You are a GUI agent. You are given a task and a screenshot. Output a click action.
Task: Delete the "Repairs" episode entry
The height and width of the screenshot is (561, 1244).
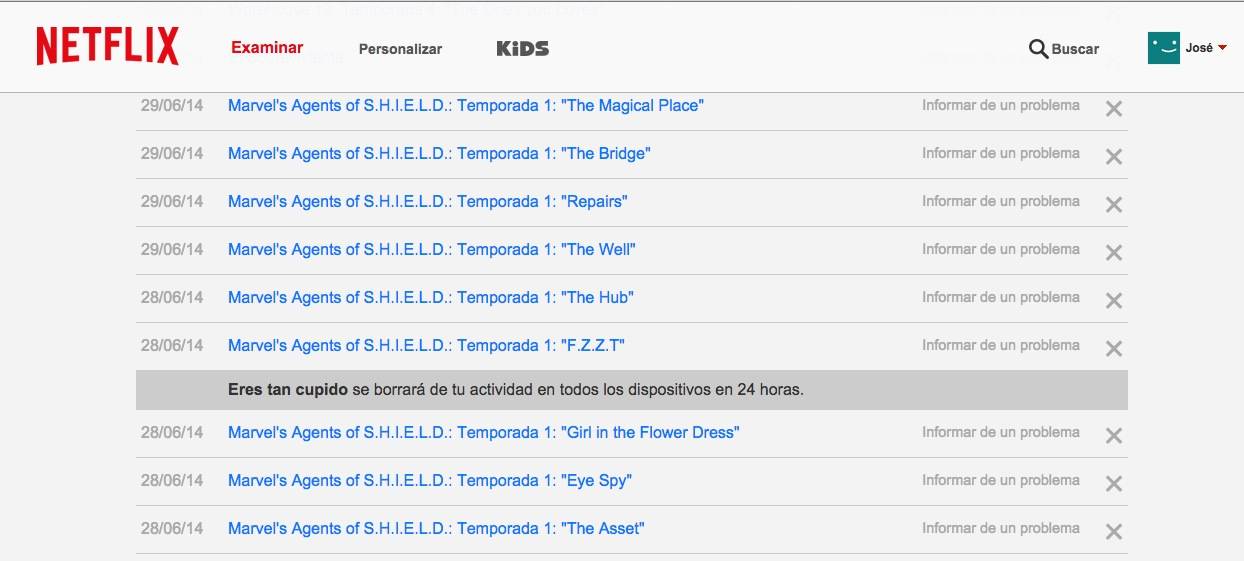[x=1114, y=204]
